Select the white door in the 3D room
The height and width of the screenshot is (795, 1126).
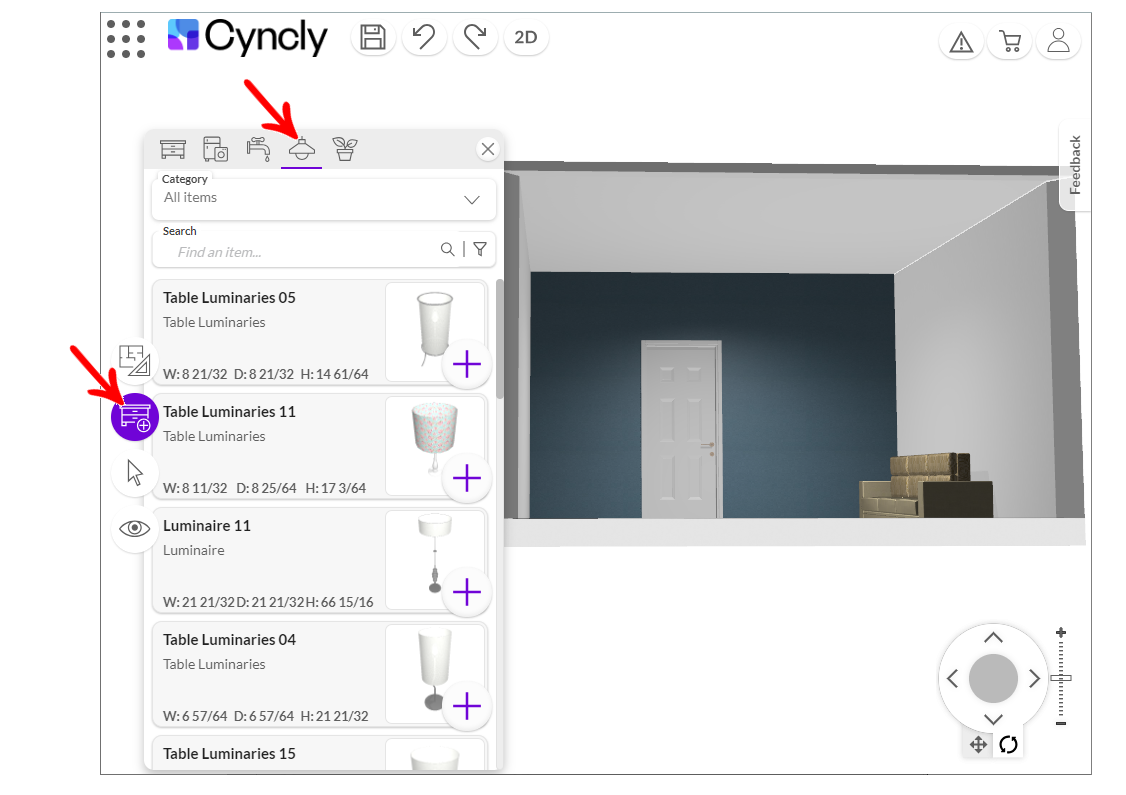point(681,429)
